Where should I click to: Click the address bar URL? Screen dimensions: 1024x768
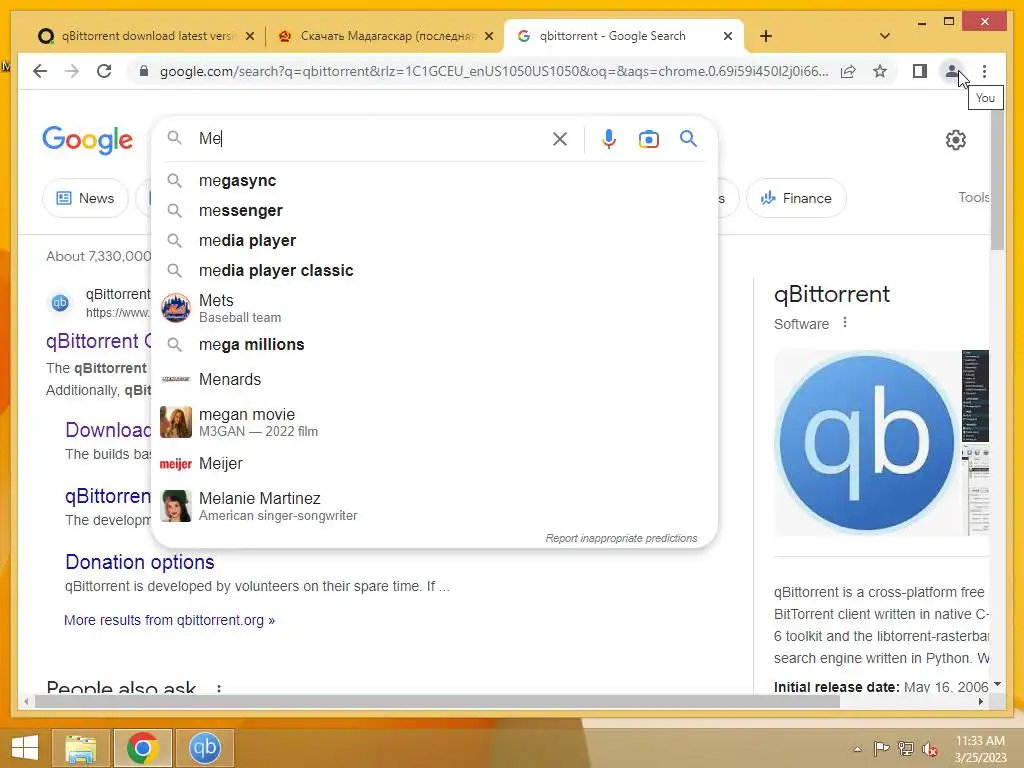pyautogui.click(x=494, y=71)
